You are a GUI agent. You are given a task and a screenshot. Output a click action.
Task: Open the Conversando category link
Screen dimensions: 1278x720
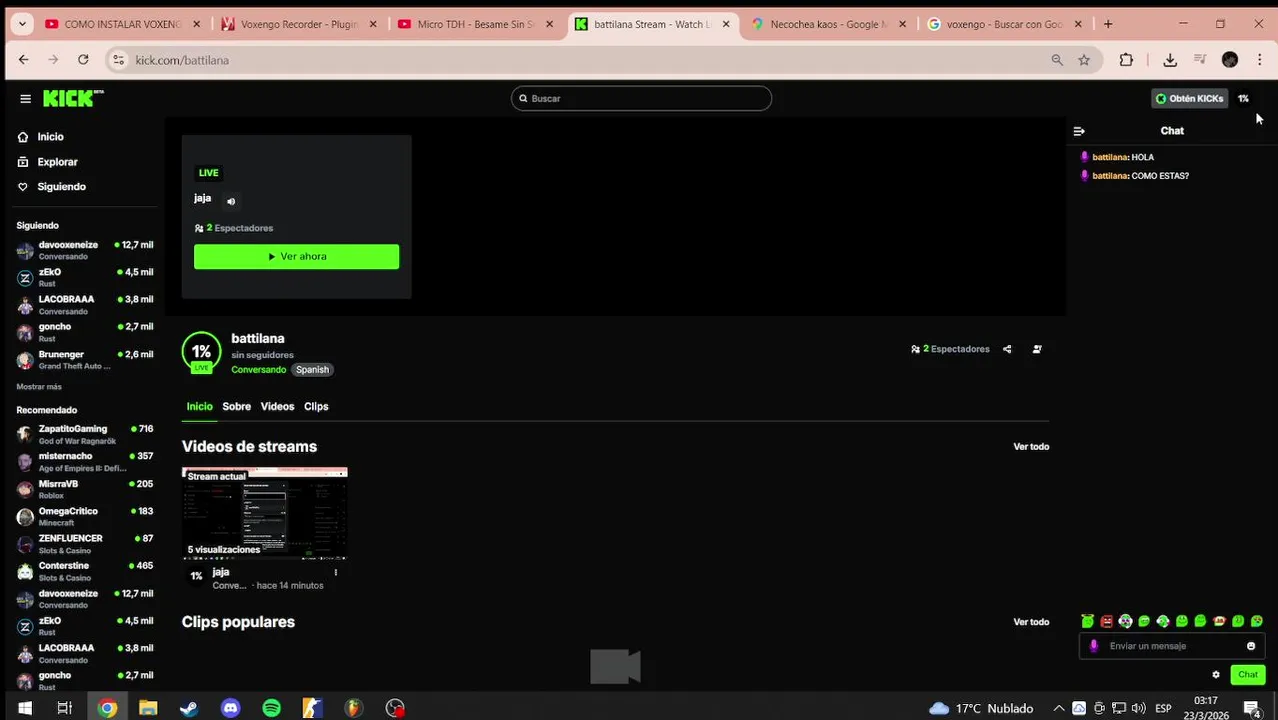[x=258, y=370]
